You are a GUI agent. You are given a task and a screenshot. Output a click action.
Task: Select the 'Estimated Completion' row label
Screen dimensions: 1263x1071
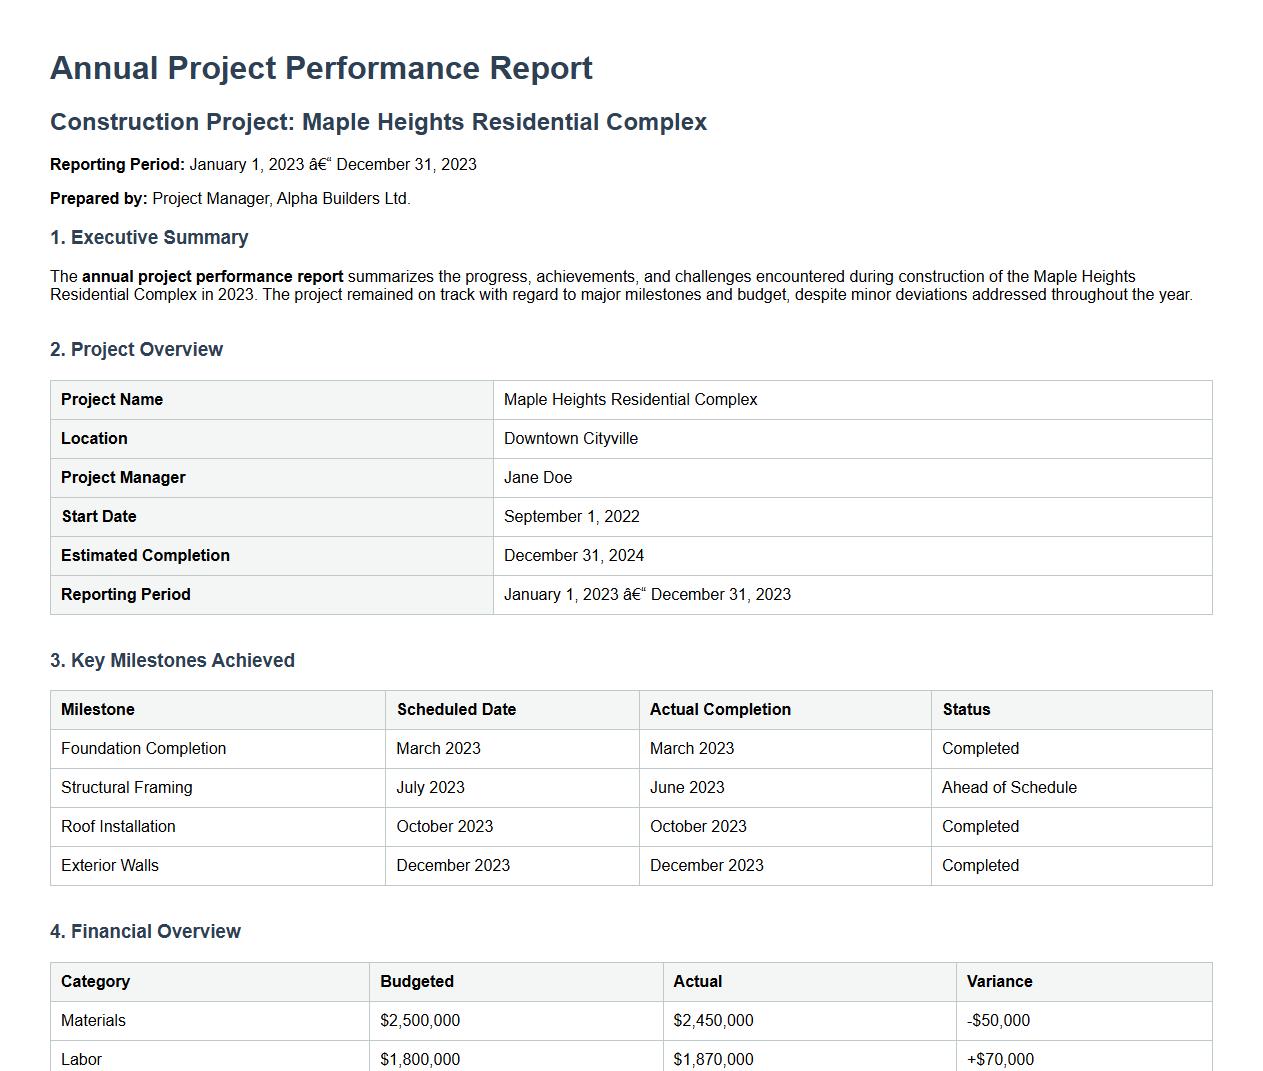pyautogui.click(x=145, y=555)
